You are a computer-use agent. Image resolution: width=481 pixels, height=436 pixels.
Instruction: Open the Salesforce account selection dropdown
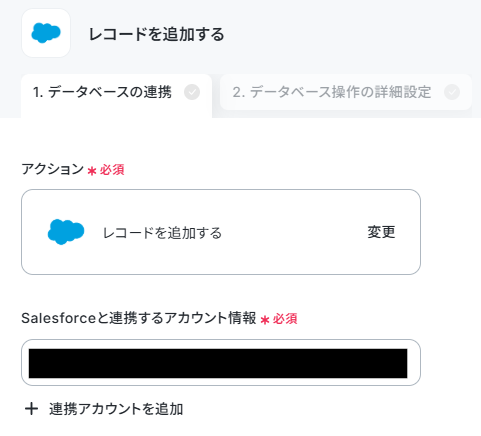tap(221, 363)
